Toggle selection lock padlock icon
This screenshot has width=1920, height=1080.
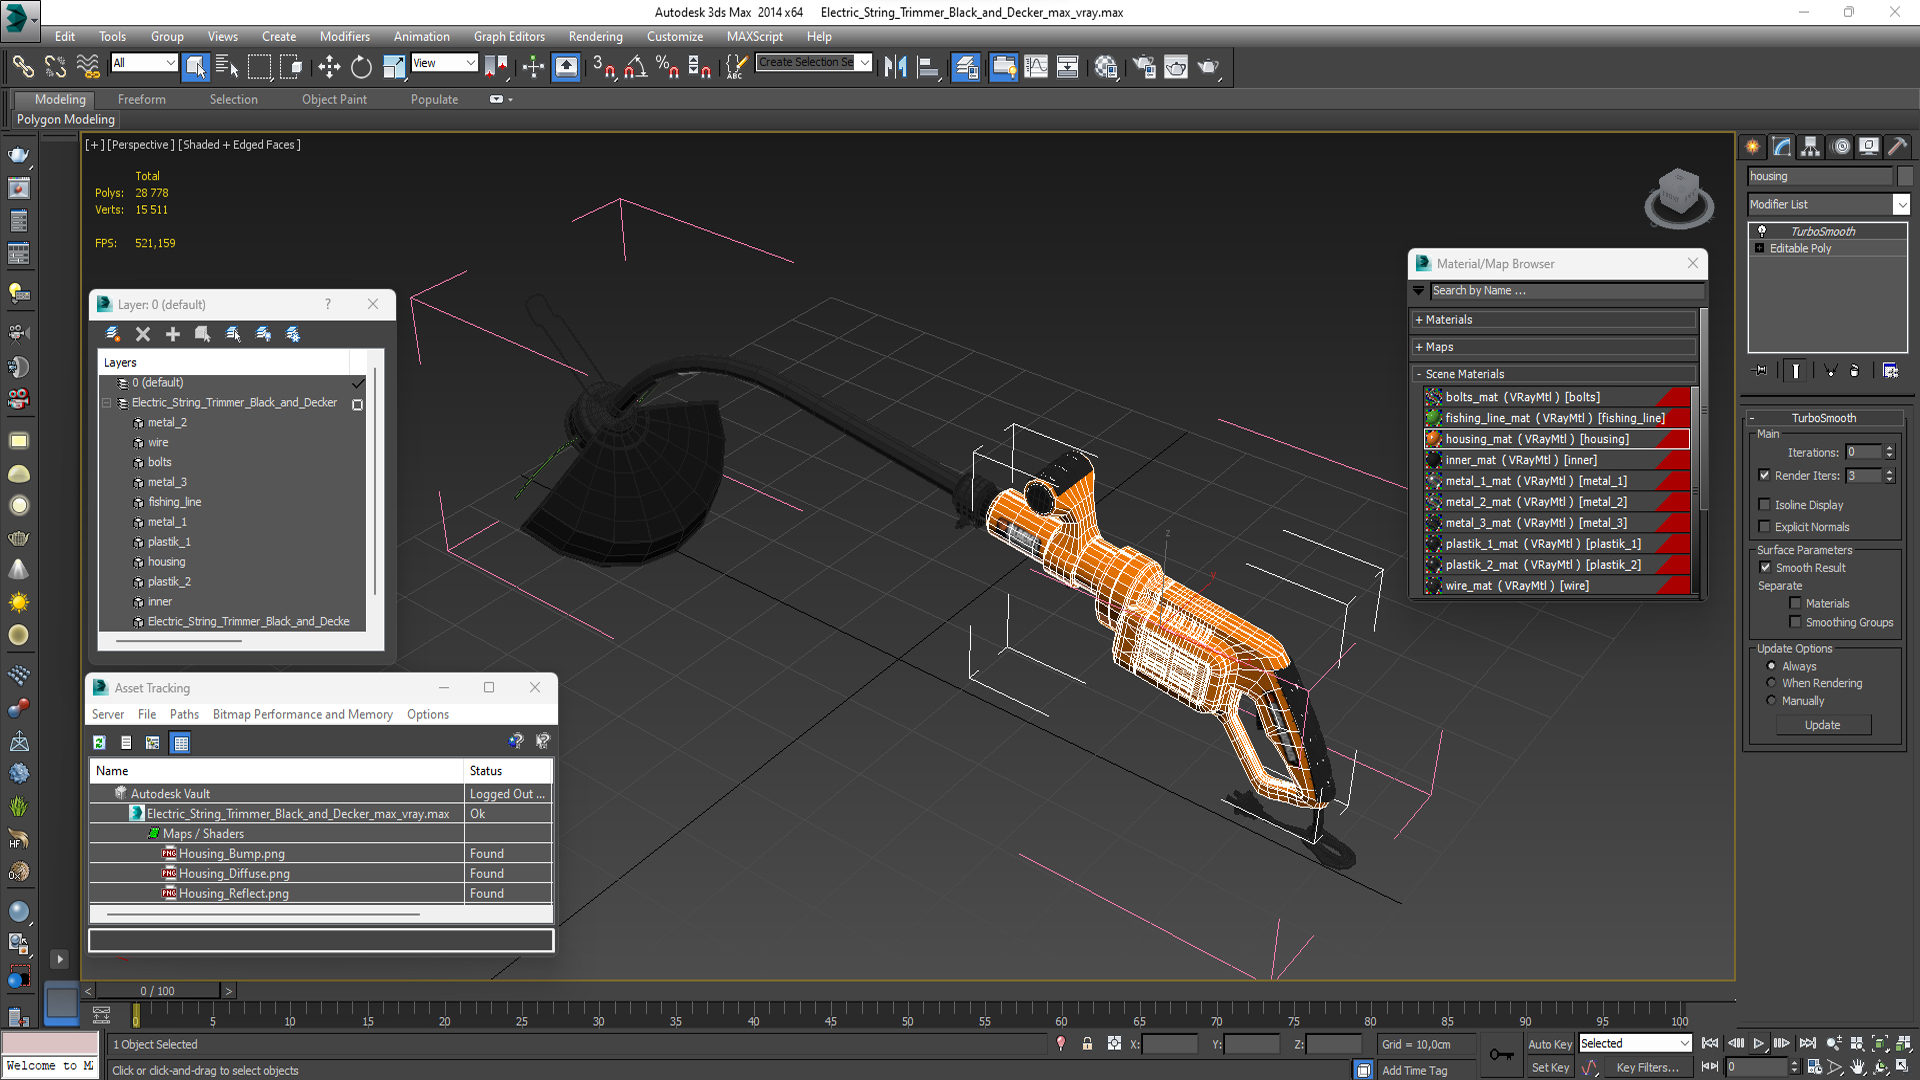(x=1087, y=1044)
